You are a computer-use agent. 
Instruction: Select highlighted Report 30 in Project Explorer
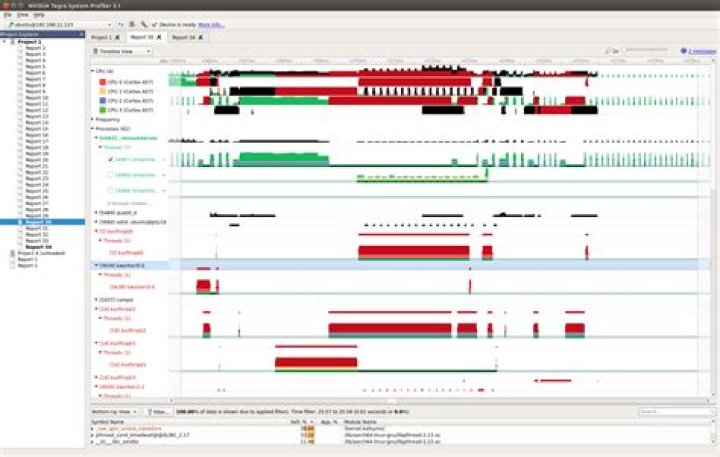pos(38,222)
